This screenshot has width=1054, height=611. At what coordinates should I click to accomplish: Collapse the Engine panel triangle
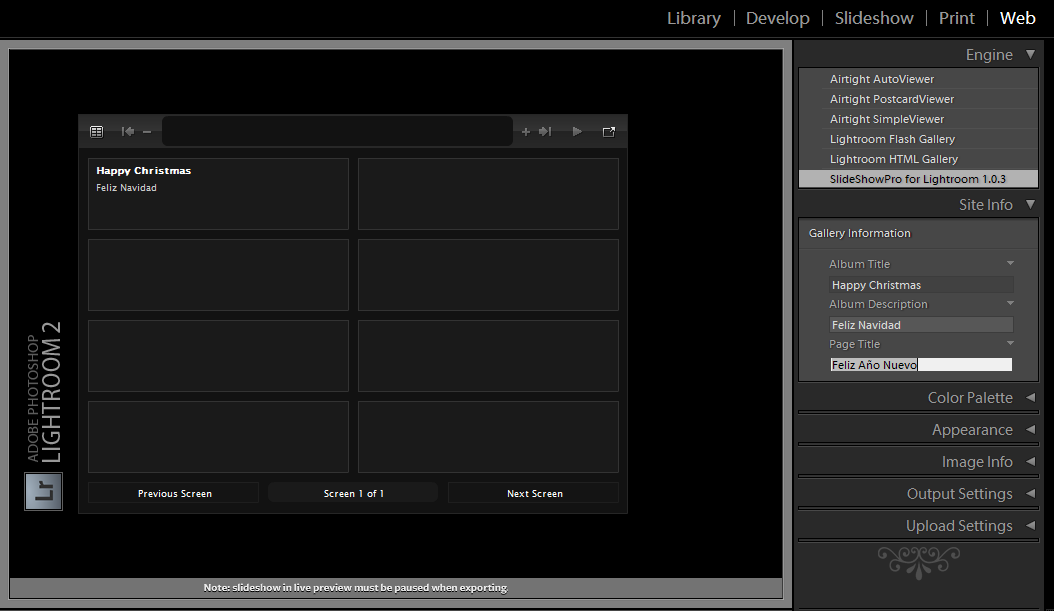(1030, 54)
